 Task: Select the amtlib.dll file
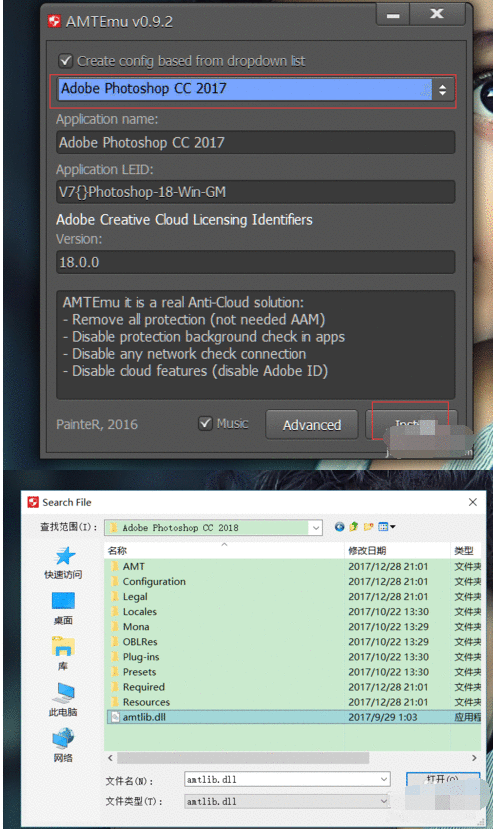pyautogui.click(x=295, y=717)
